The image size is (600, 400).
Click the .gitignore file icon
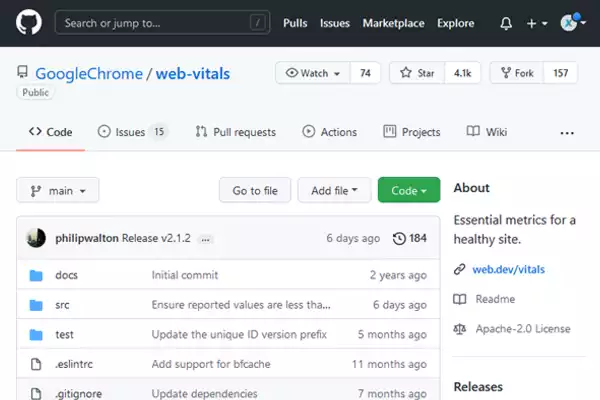click(36, 393)
